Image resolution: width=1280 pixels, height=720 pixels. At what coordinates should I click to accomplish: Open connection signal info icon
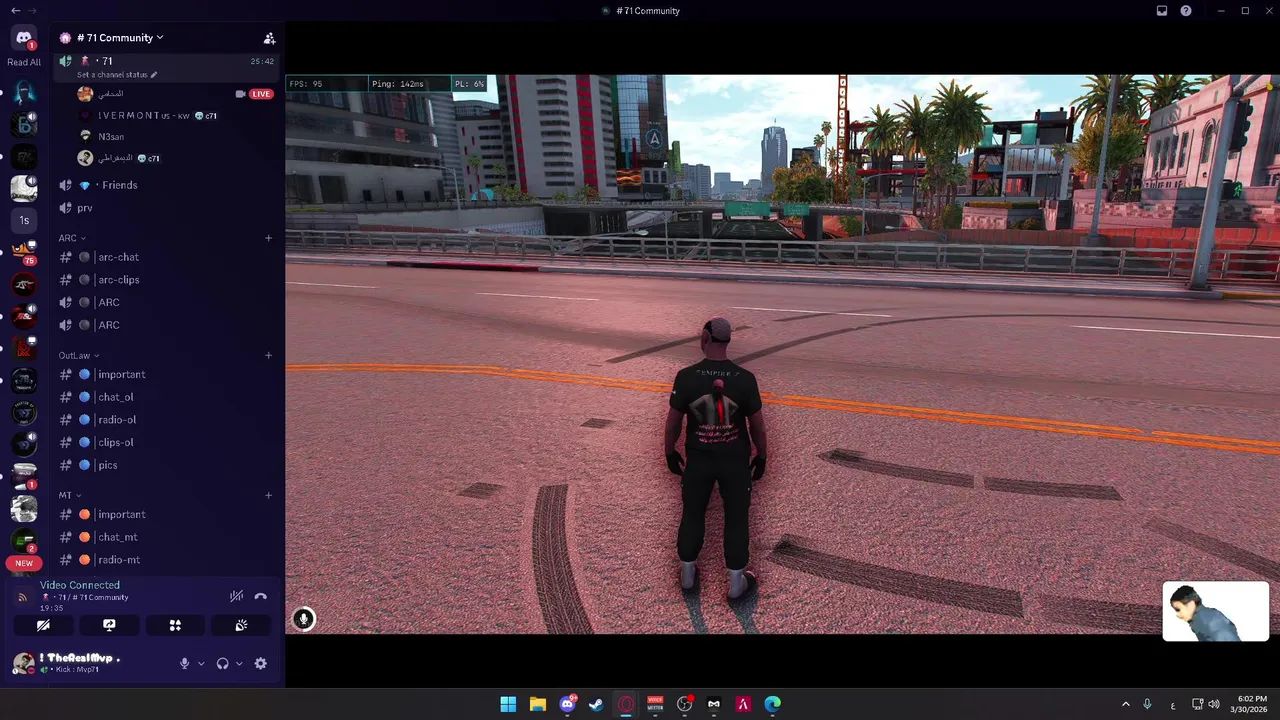pos(23,597)
